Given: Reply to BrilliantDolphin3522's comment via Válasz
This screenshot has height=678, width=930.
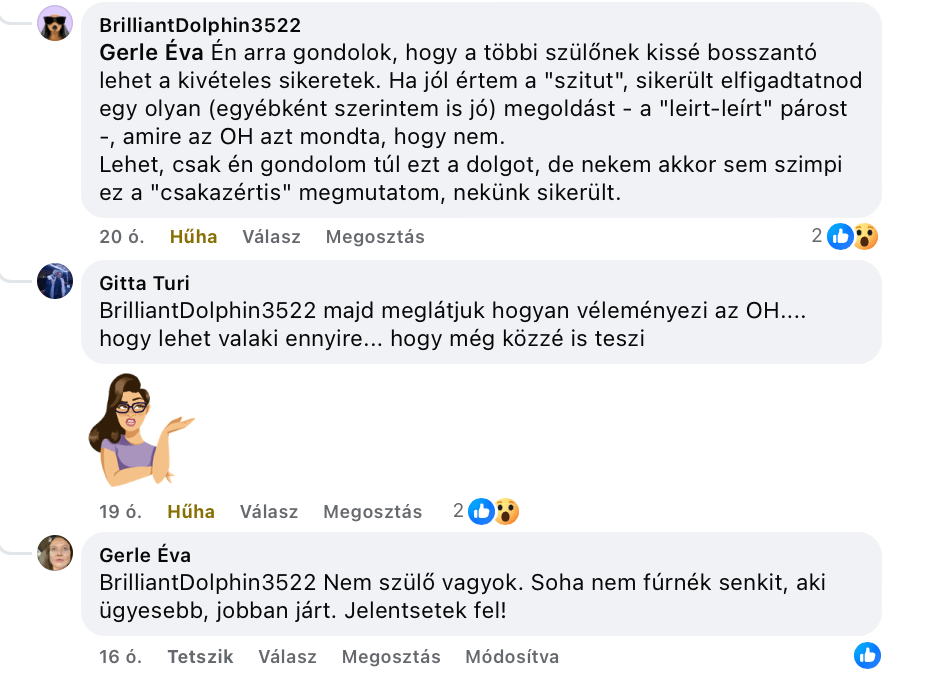Looking at the screenshot, I should point(271,237).
